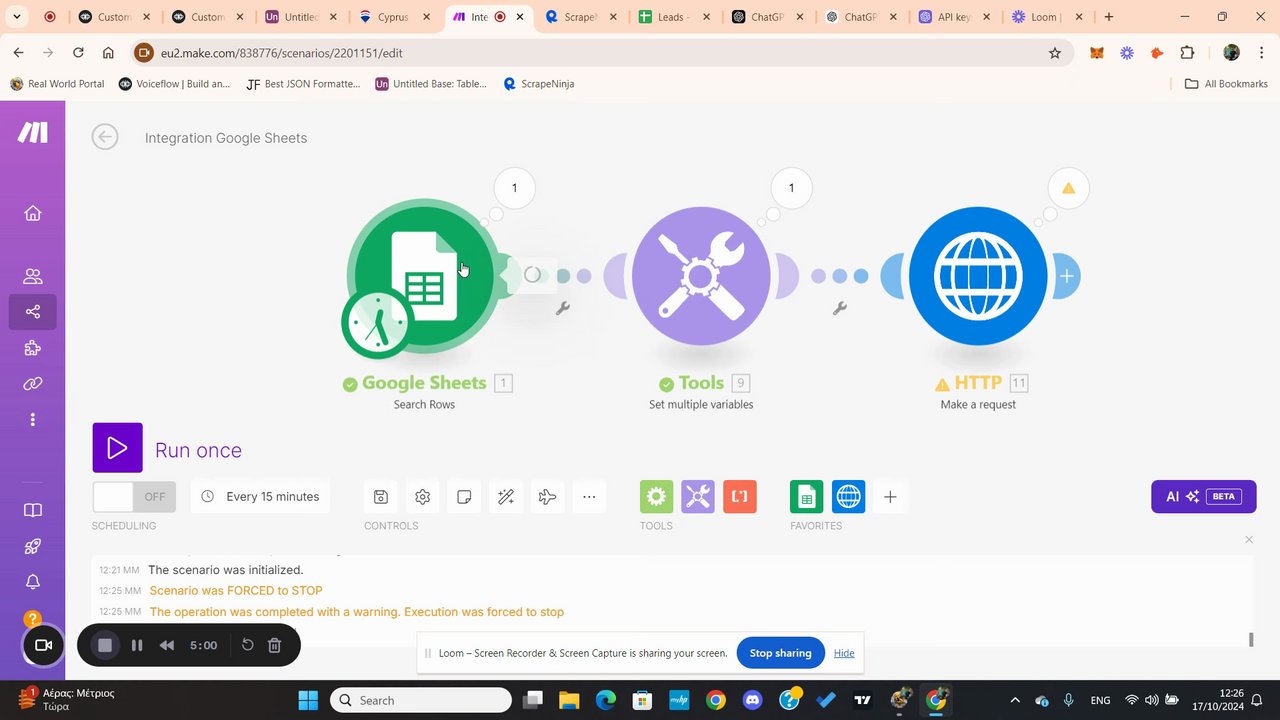Click the clock schedule icon on Google Sheets
Image resolution: width=1280 pixels, height=720 pixels.
coord(377,323)
